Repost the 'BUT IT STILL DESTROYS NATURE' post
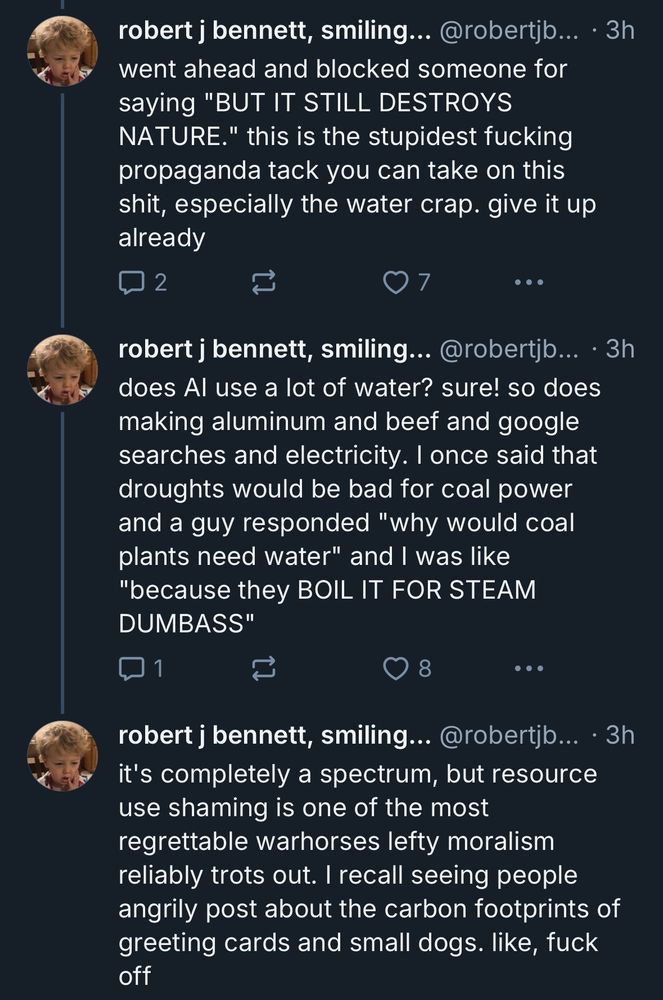Screen dimensions: 663x1000 [263, 282]
